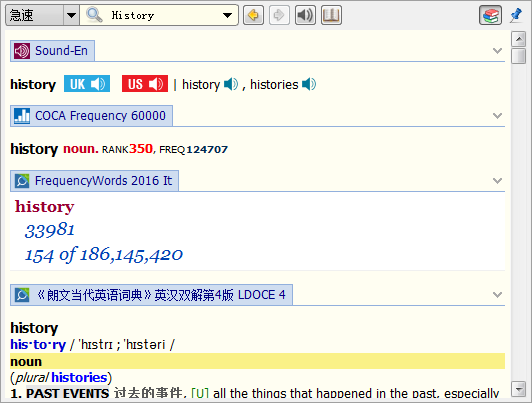Play audio next to 'history' word form

[x=231, y=84]
